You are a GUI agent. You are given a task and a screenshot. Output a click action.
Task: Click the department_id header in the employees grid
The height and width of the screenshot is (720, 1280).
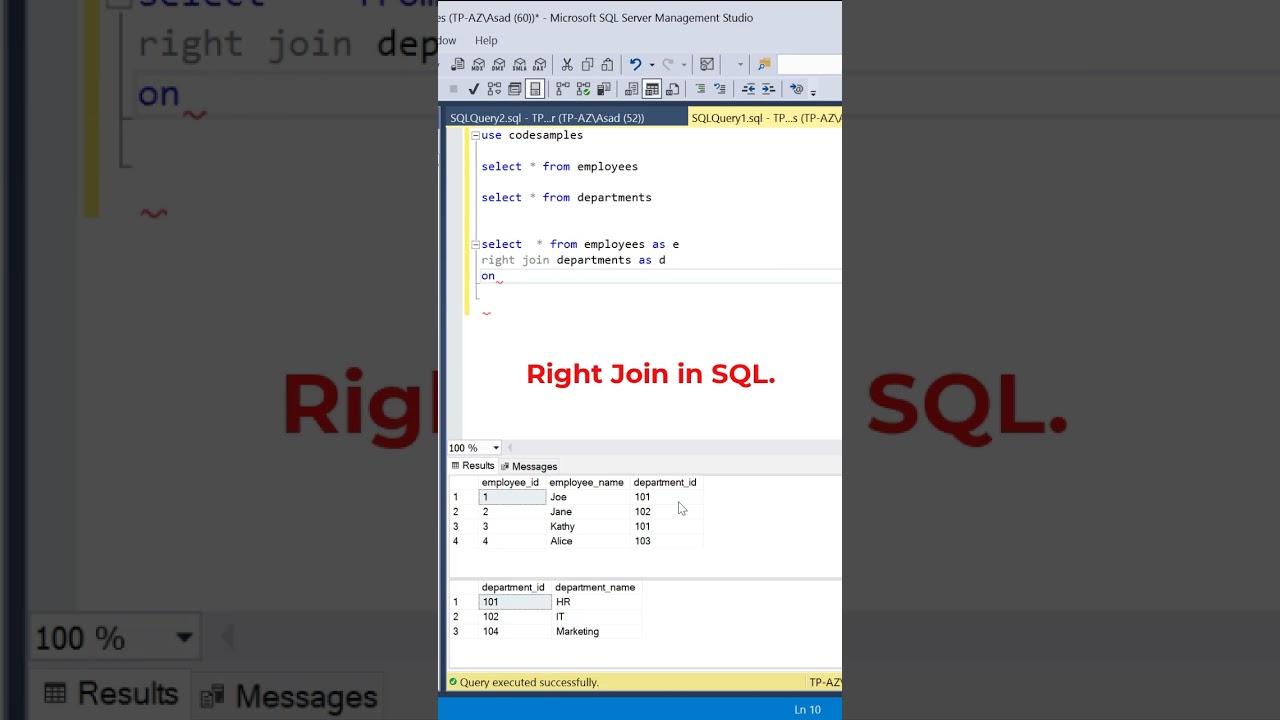click(665, 482)
